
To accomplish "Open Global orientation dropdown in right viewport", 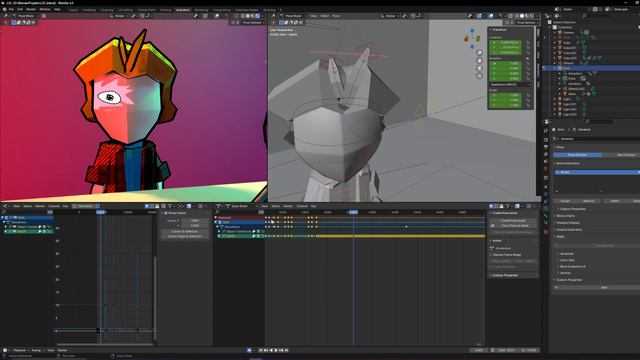I will [390, 16].
